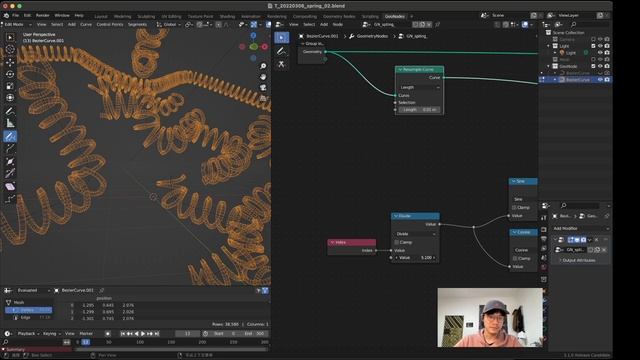Click the viewport zoom magnifier icon
Screen dimensions: 640x360
[263, 66]
